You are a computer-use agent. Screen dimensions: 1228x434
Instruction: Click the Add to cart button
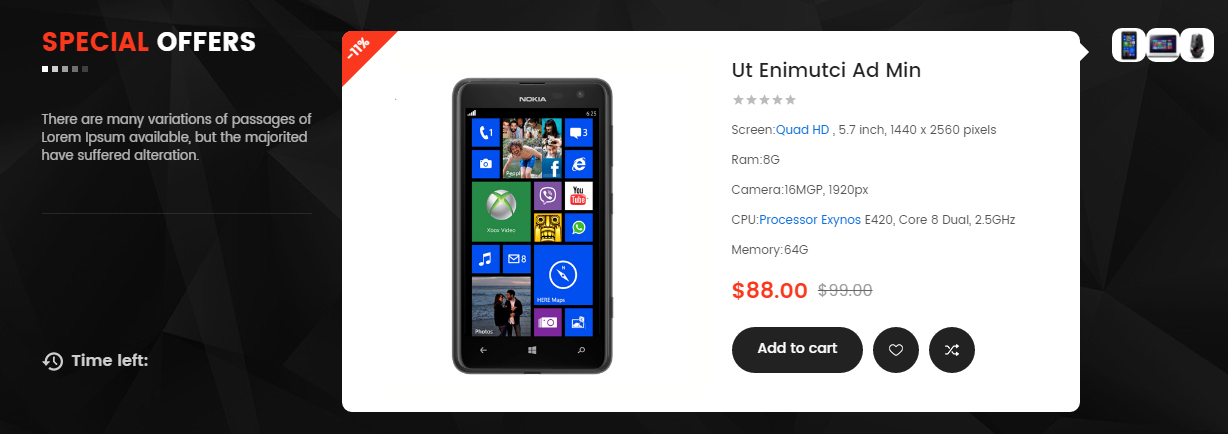797,350
